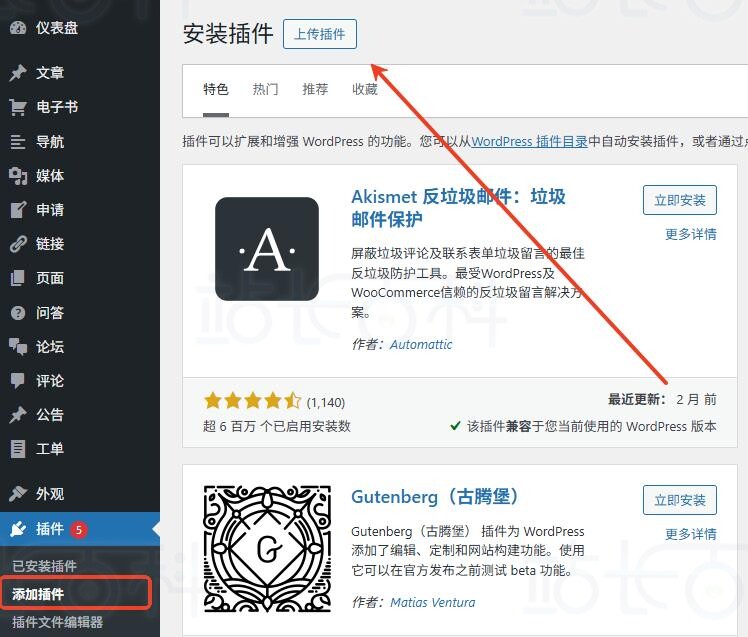Go to 已安装插件 submenu
748x637 pixels.
click(44, 566)
